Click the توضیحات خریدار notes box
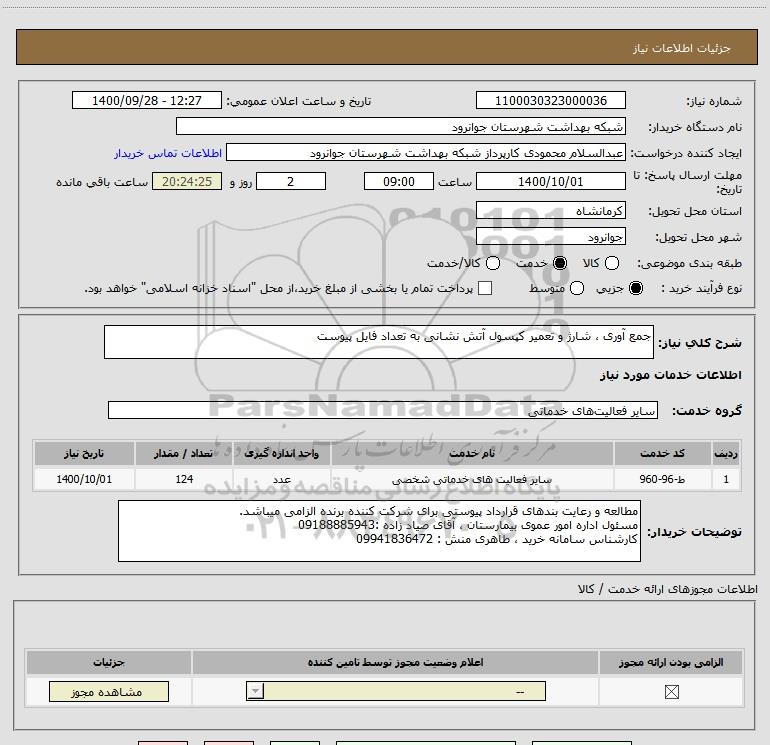This screenshot has height=745, width=770. (x=379, y=531)
